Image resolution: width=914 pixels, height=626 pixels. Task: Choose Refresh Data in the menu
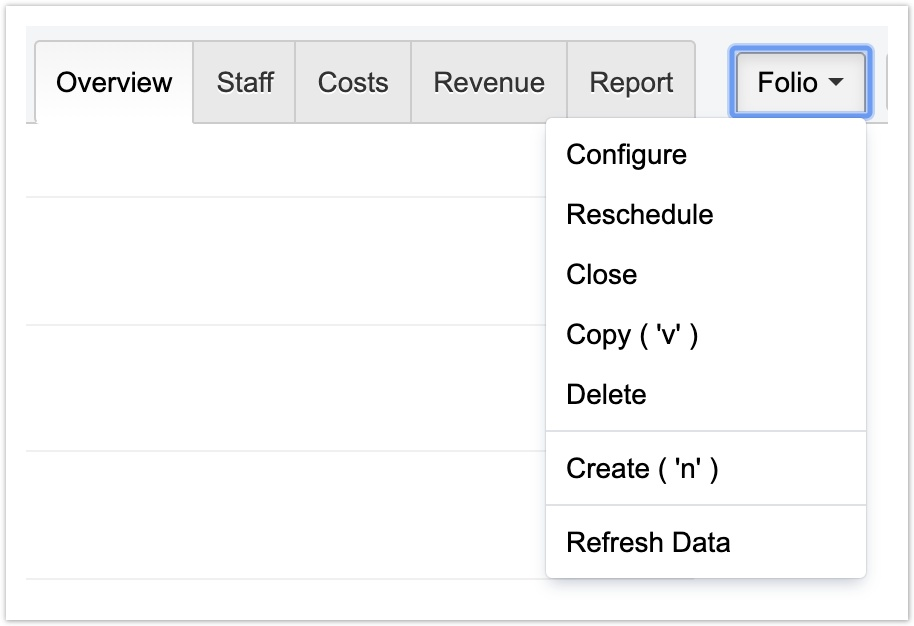[x=648, y=543]
